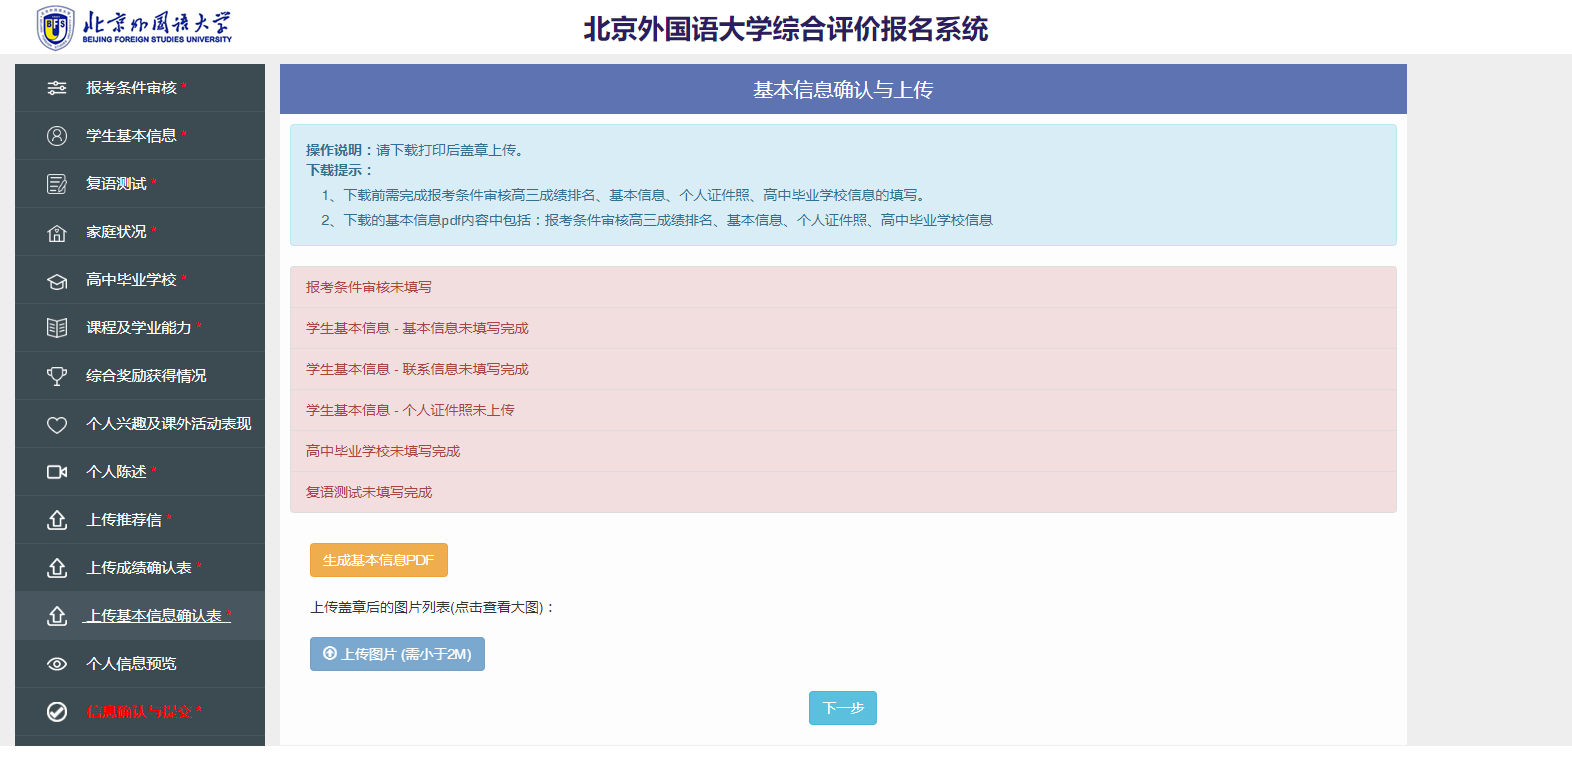This screenshot has height=760, width=1572.
Task: Click 生成基本信息PDF button
Action: point(379,560)
